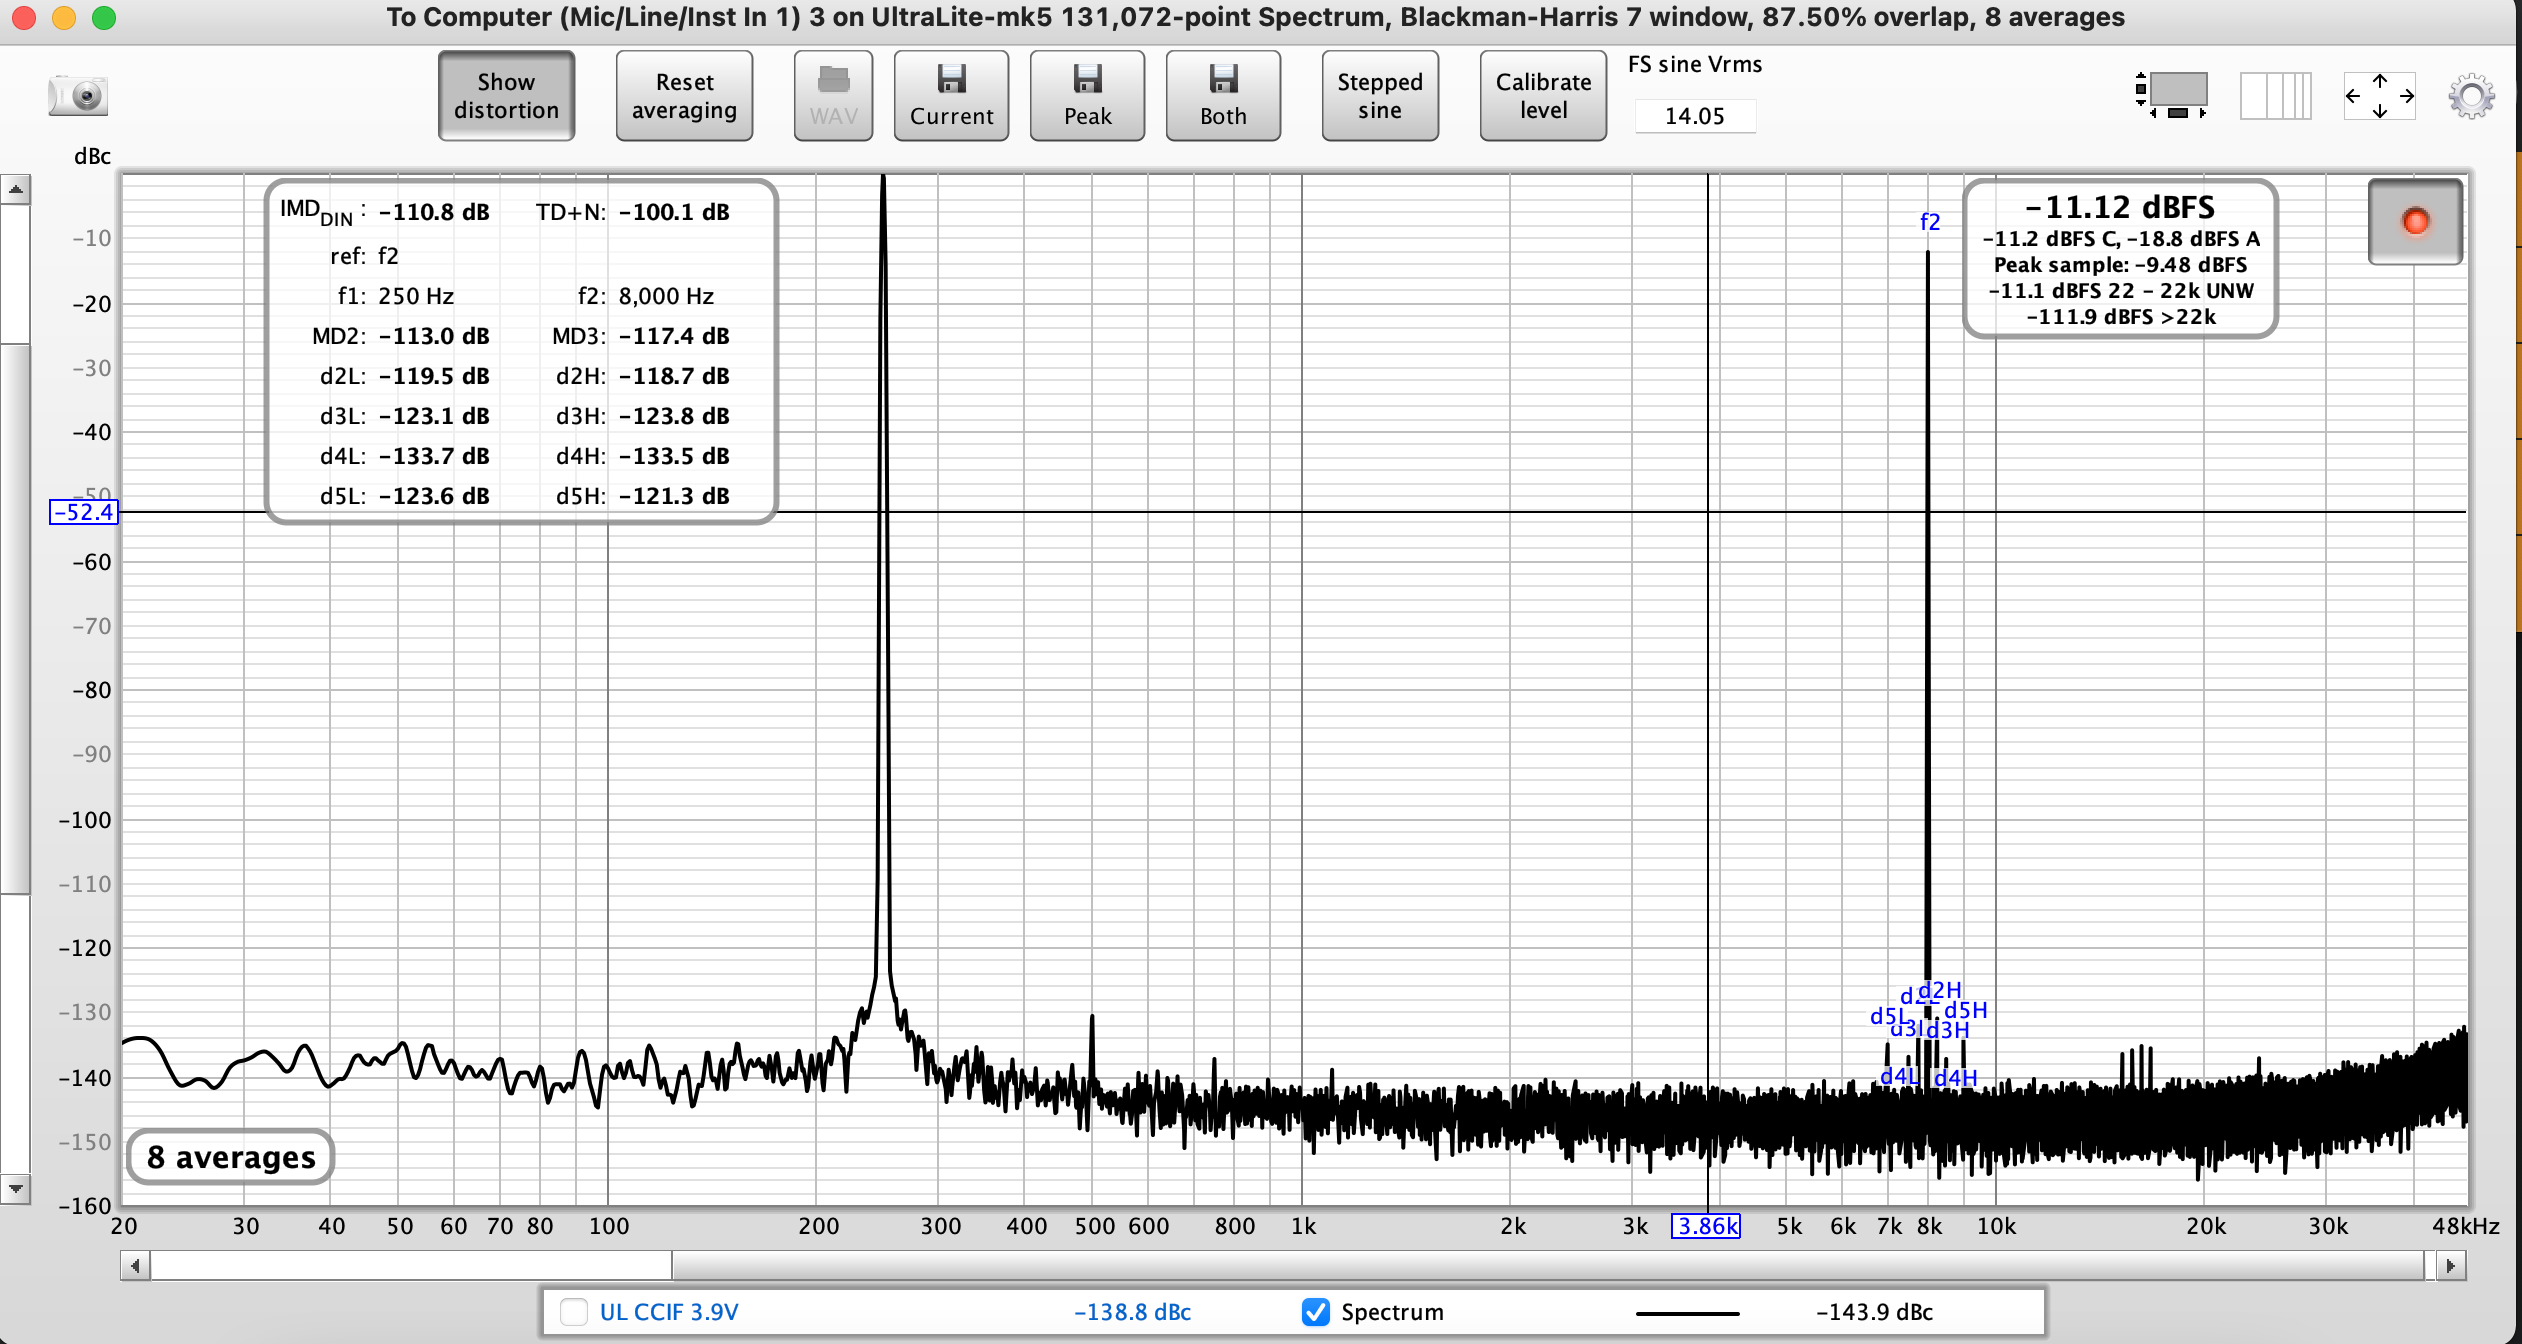2522x1344 pixels.
Task: Save the Peak trace
Action: [x=1087, y=96]
